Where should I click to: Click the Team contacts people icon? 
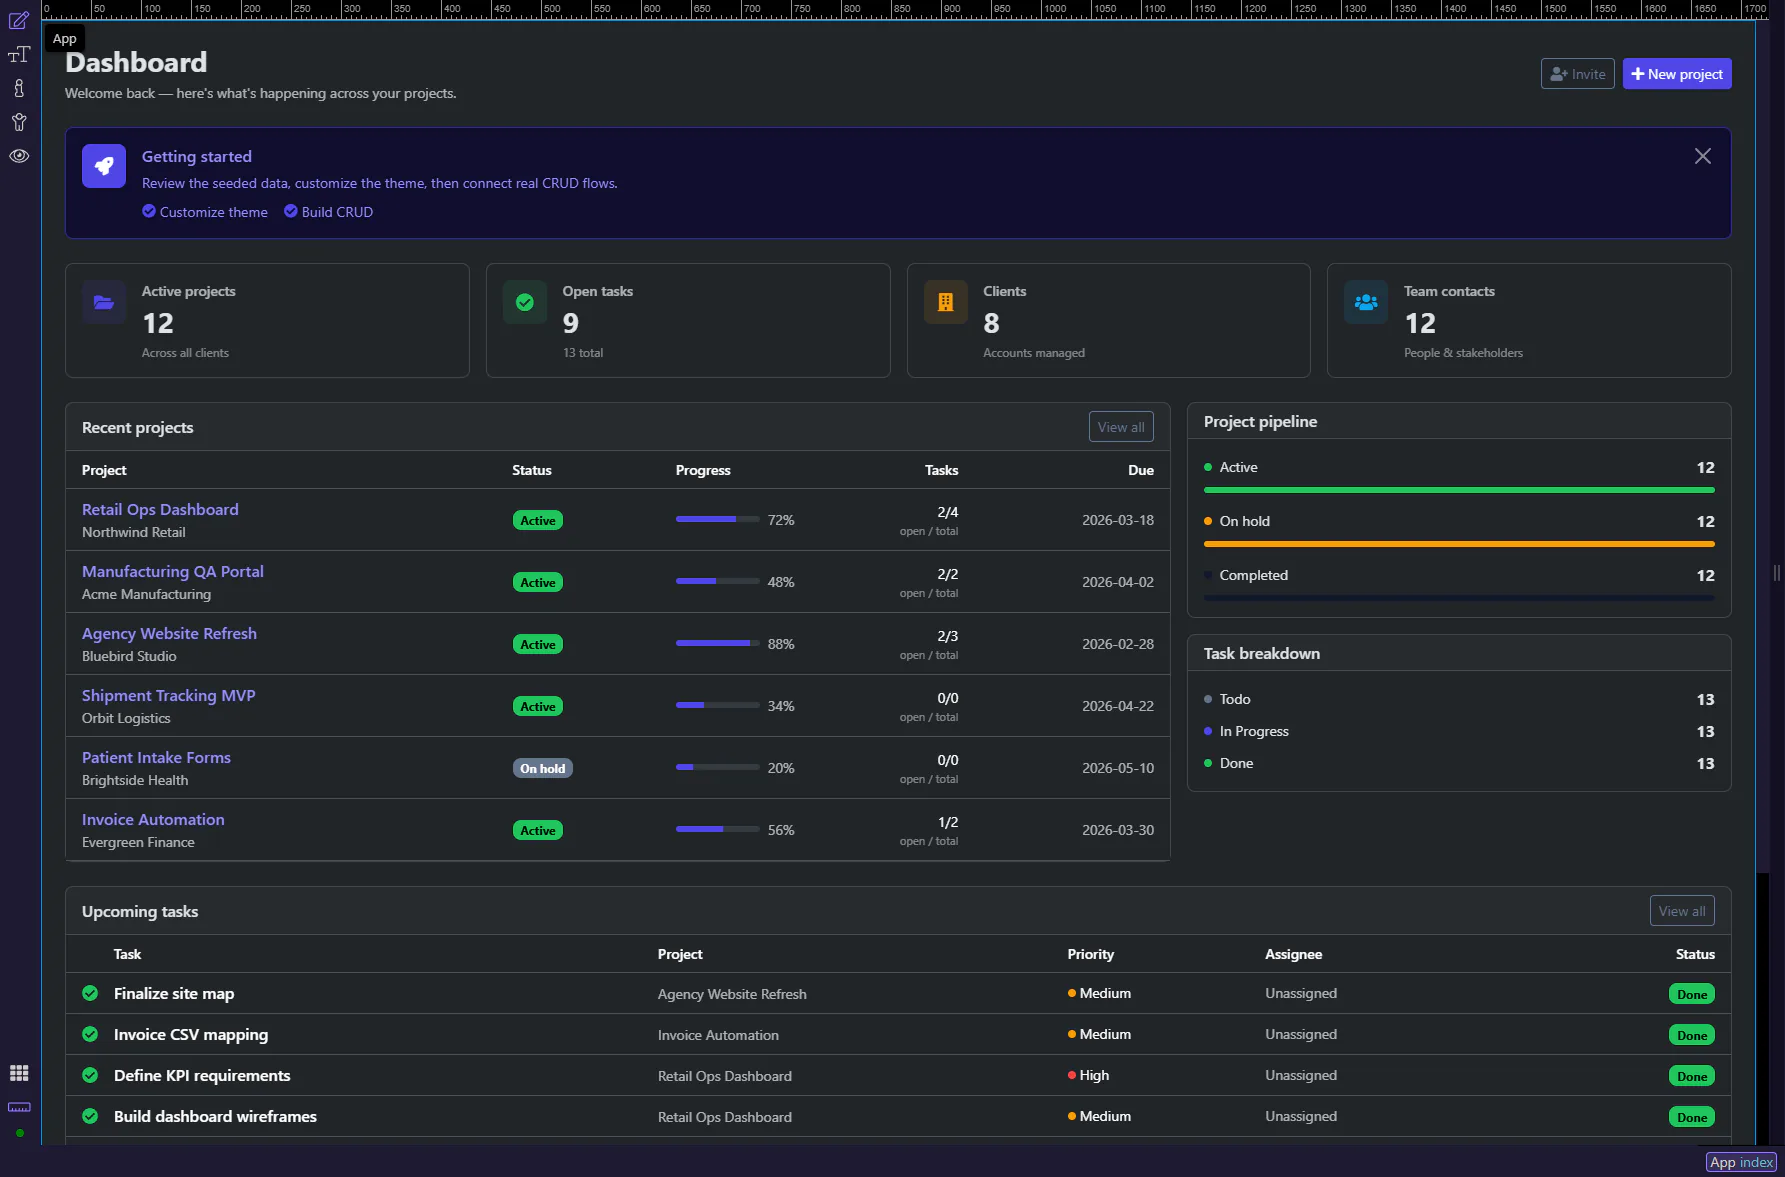coord(1366,302)
